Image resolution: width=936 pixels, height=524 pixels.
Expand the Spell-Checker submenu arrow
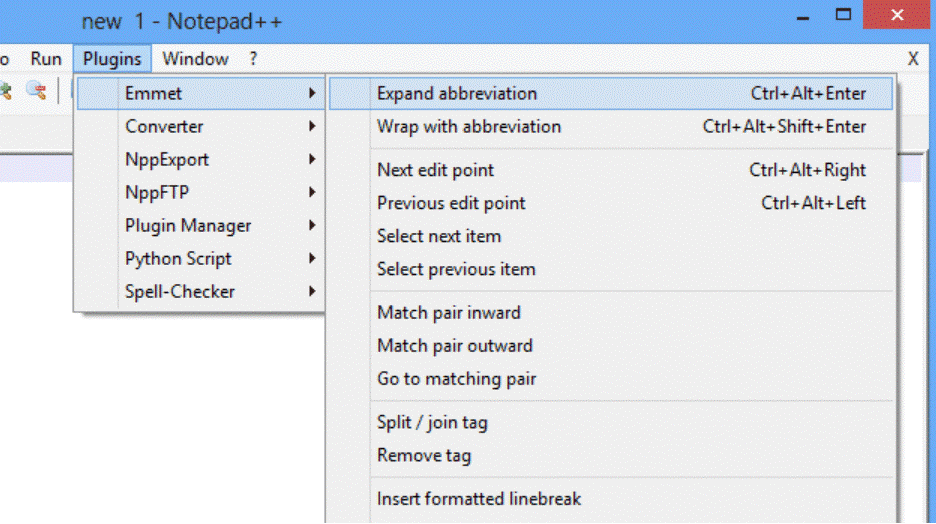[x=312, y=291]
